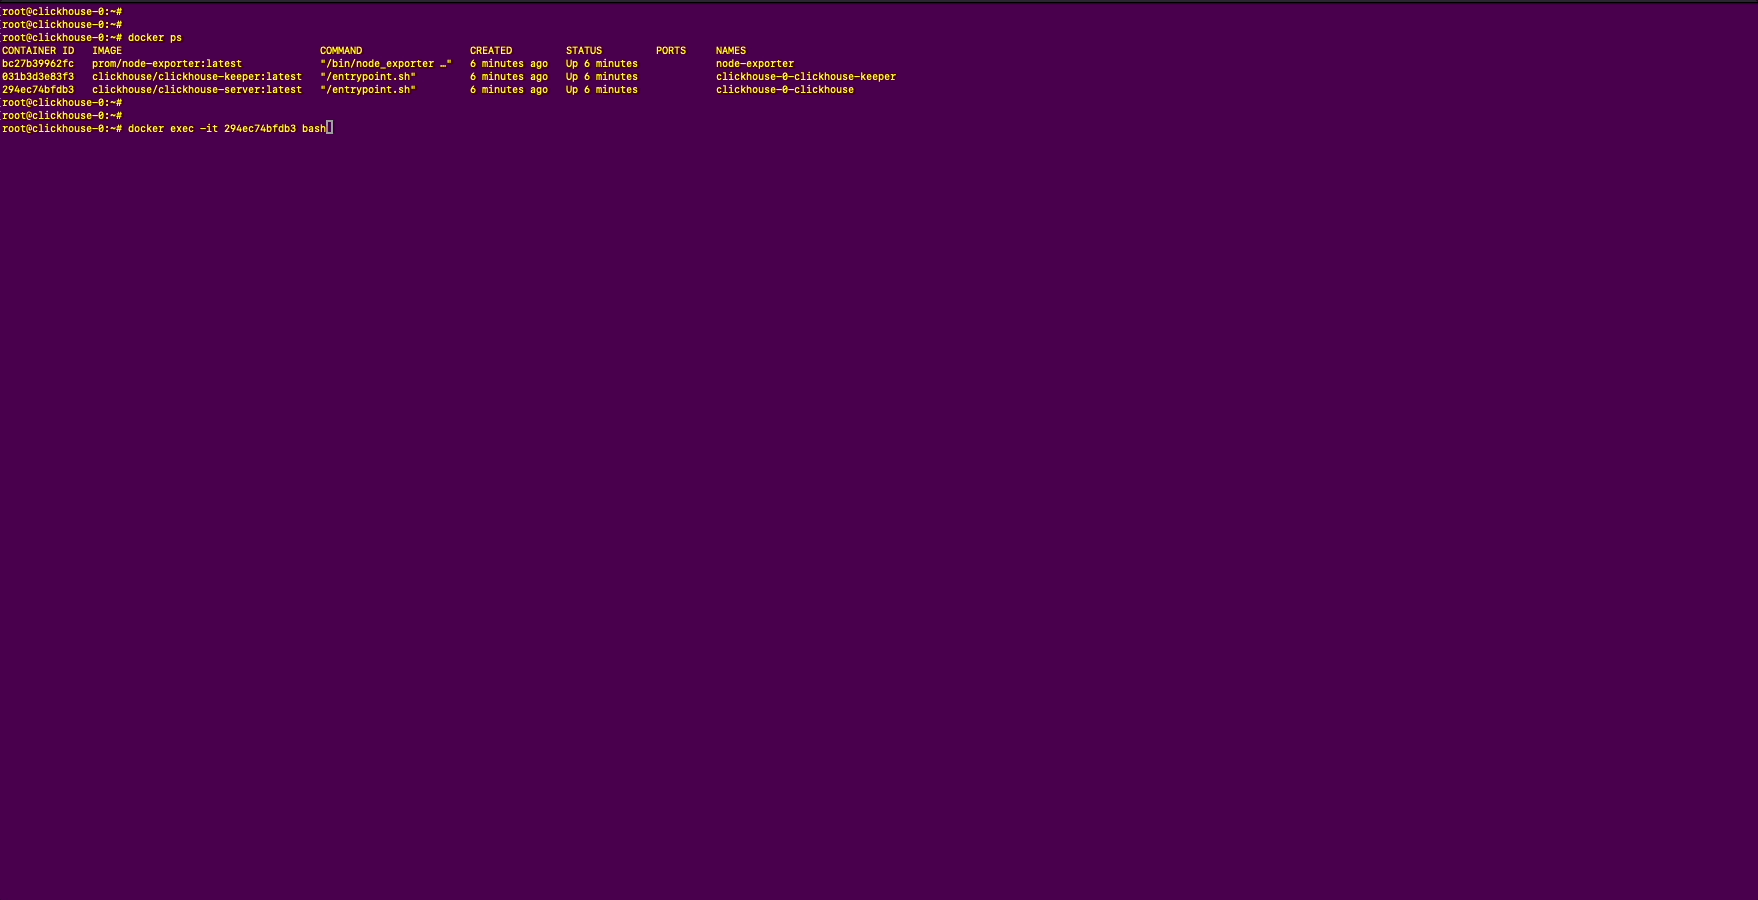Click the CONTAINER ID column header
Viewport: 1758px width, 900px height.
click(38, 51)
